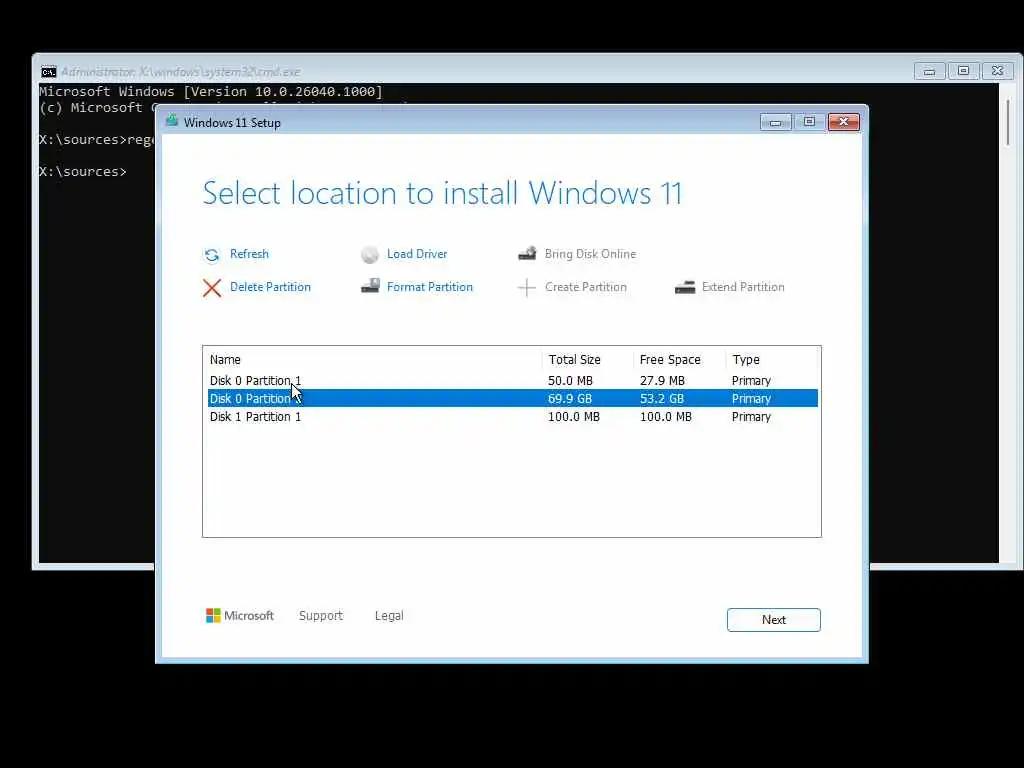Click the Load Driver disc icon
This screenshot has width=1024, height=768.
(370, 255)
